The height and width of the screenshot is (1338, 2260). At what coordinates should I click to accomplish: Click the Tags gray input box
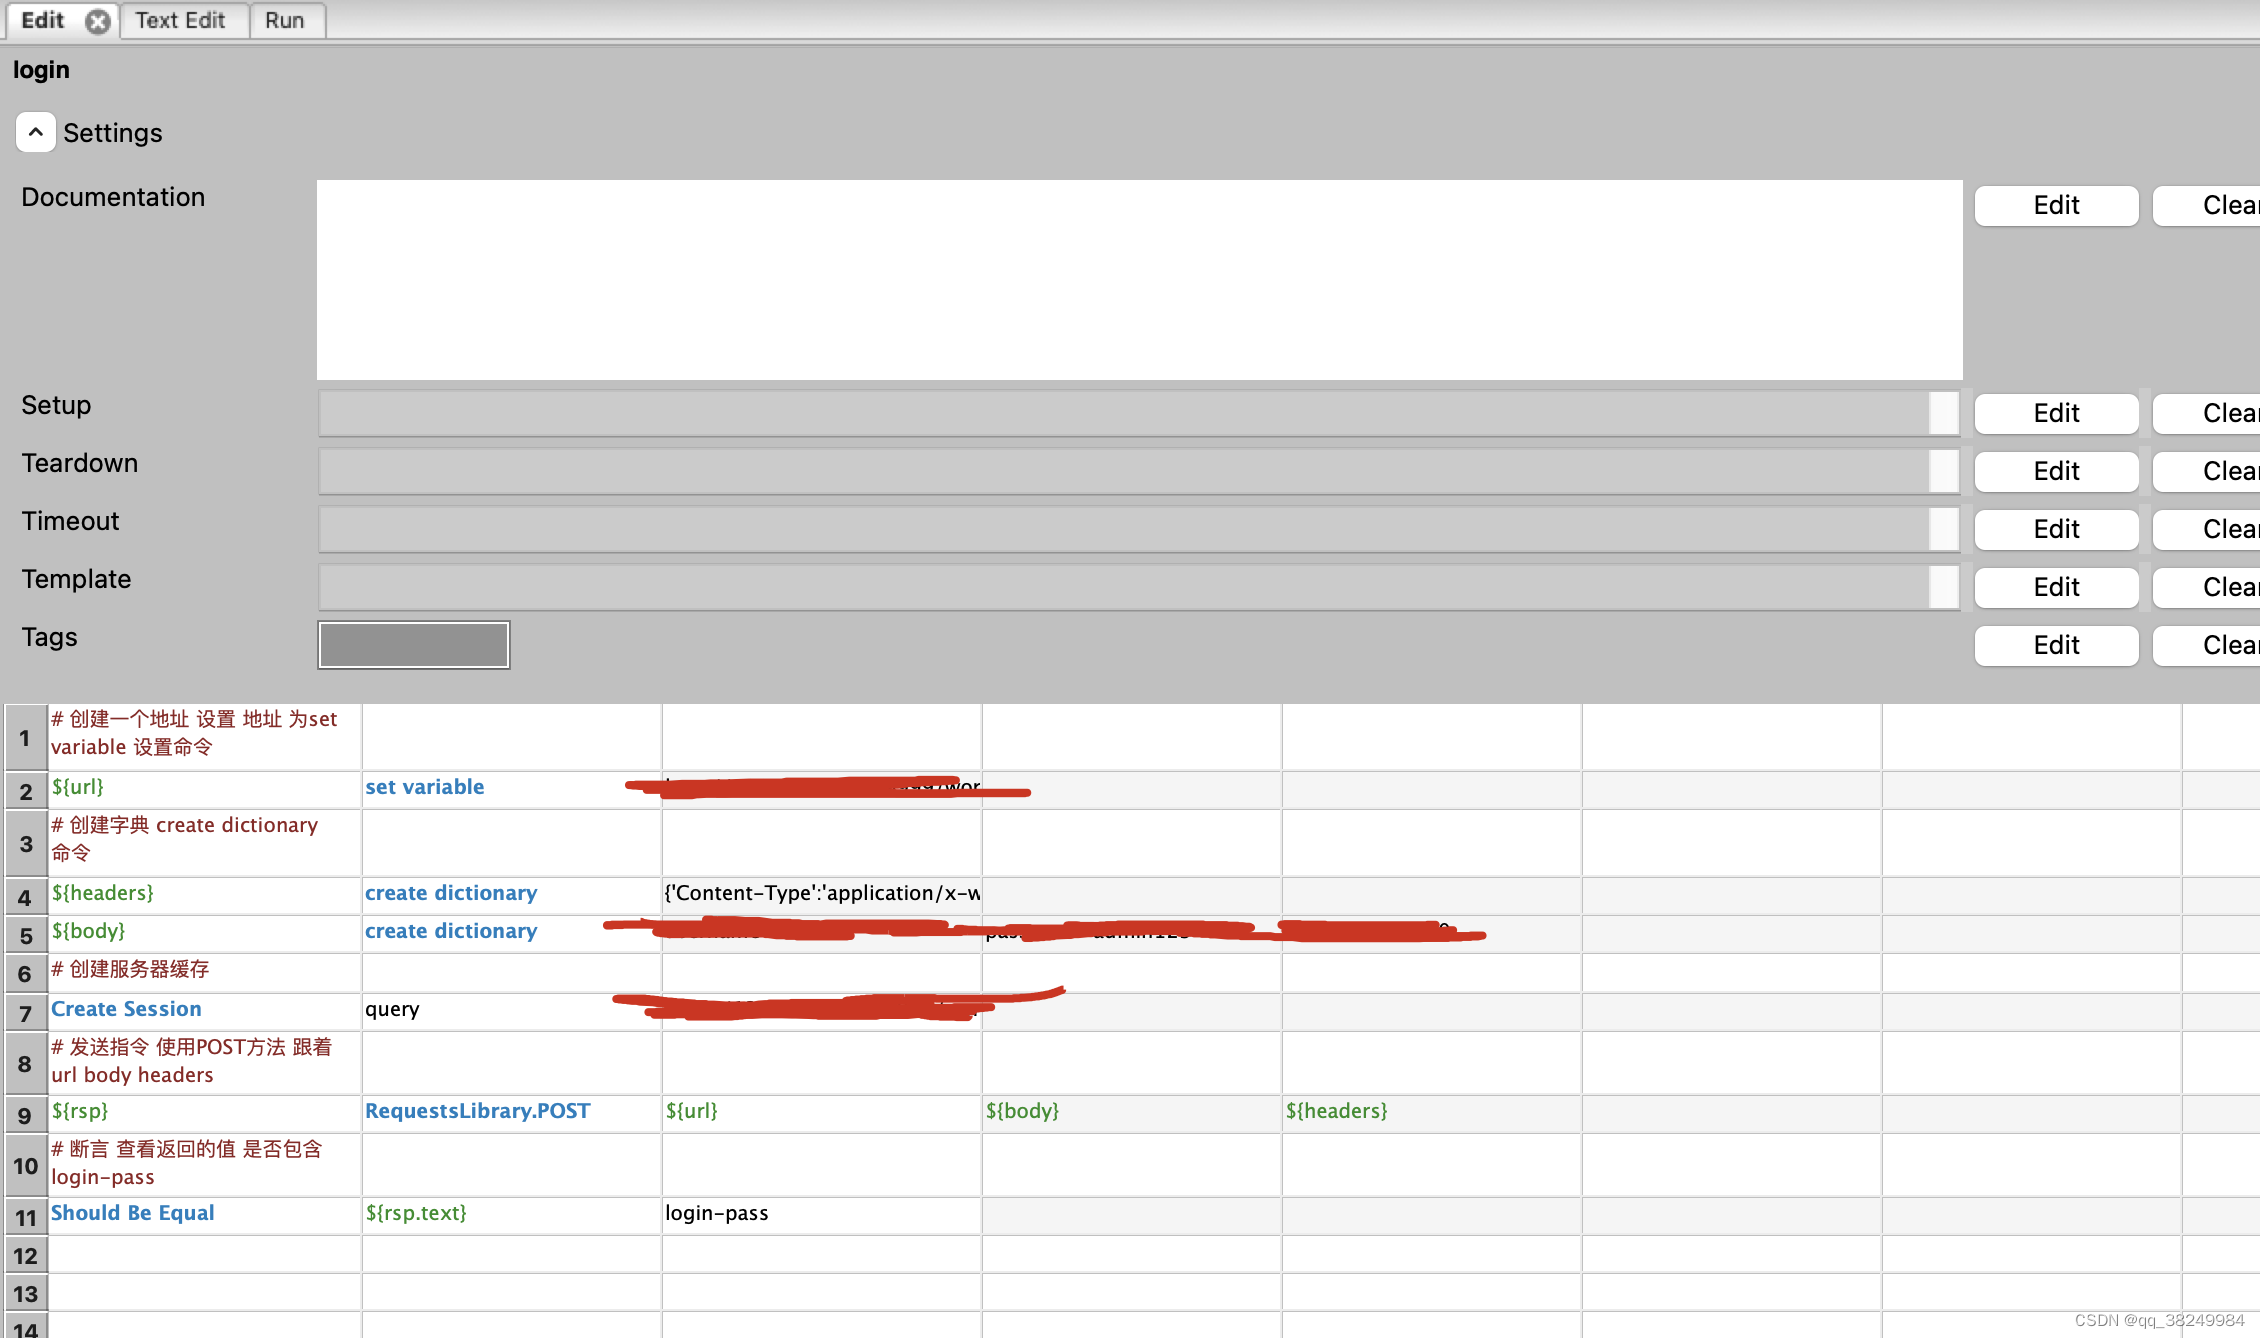point(413,645)
